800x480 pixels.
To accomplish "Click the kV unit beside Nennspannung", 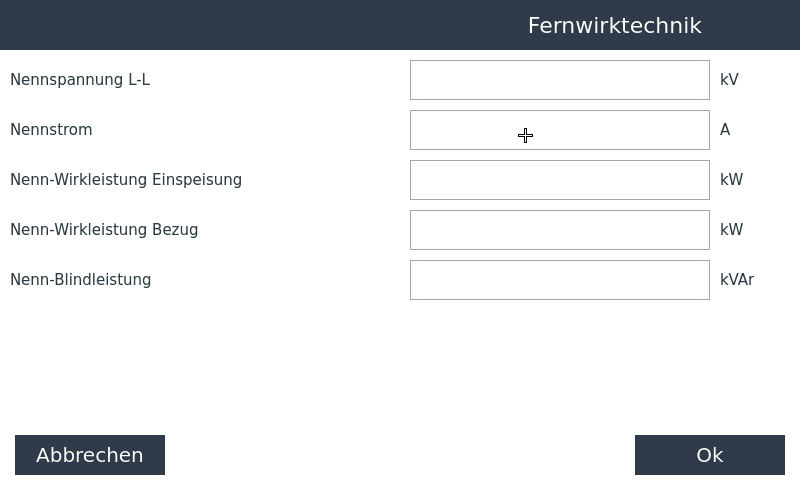I will [729, 80].
